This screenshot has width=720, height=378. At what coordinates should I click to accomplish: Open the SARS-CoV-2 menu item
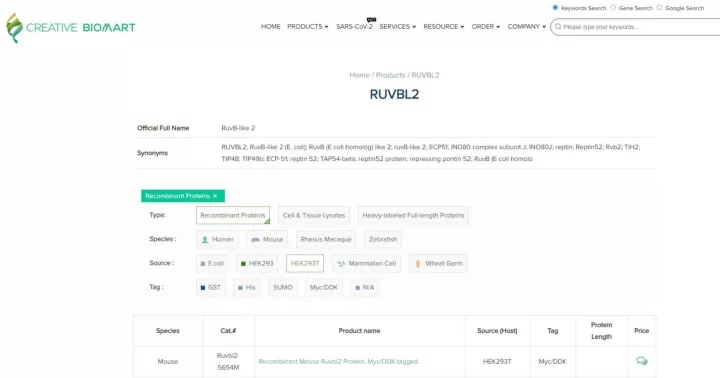(x=354, y=27)
